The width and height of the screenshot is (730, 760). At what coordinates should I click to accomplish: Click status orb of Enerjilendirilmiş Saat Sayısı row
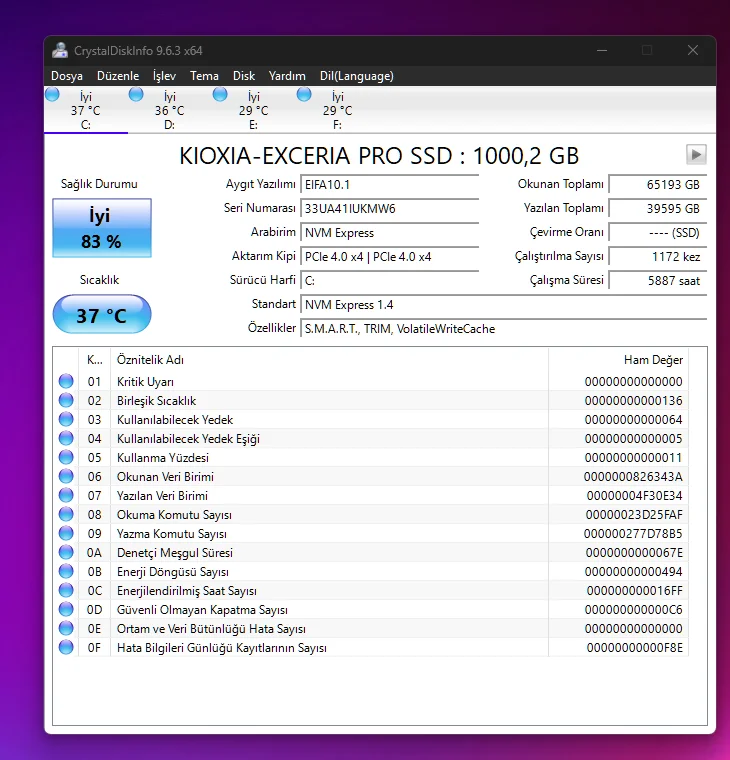click(x=66, y=590)
